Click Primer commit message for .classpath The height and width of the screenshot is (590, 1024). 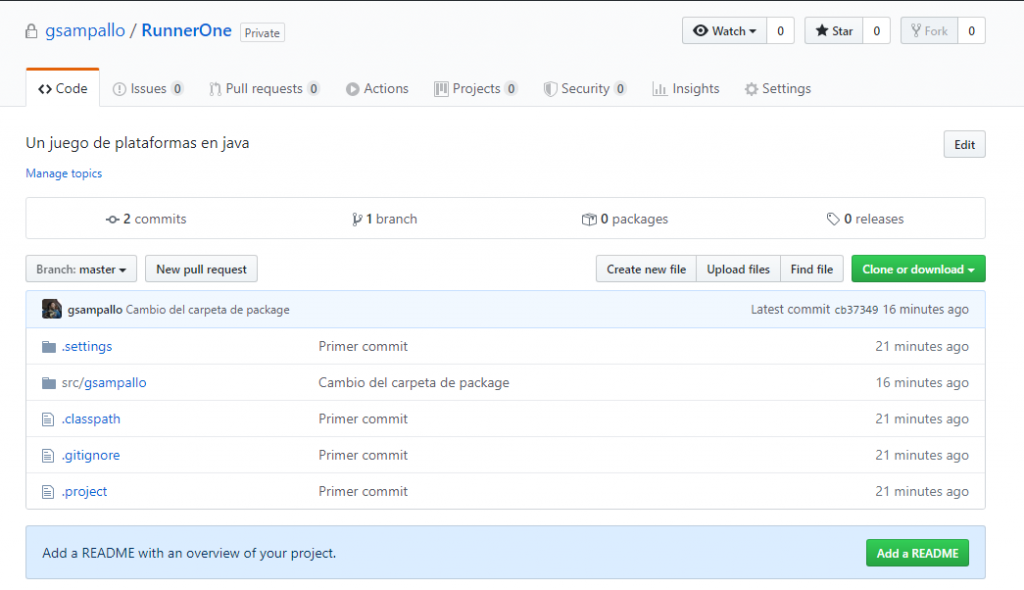click(363, 419)
